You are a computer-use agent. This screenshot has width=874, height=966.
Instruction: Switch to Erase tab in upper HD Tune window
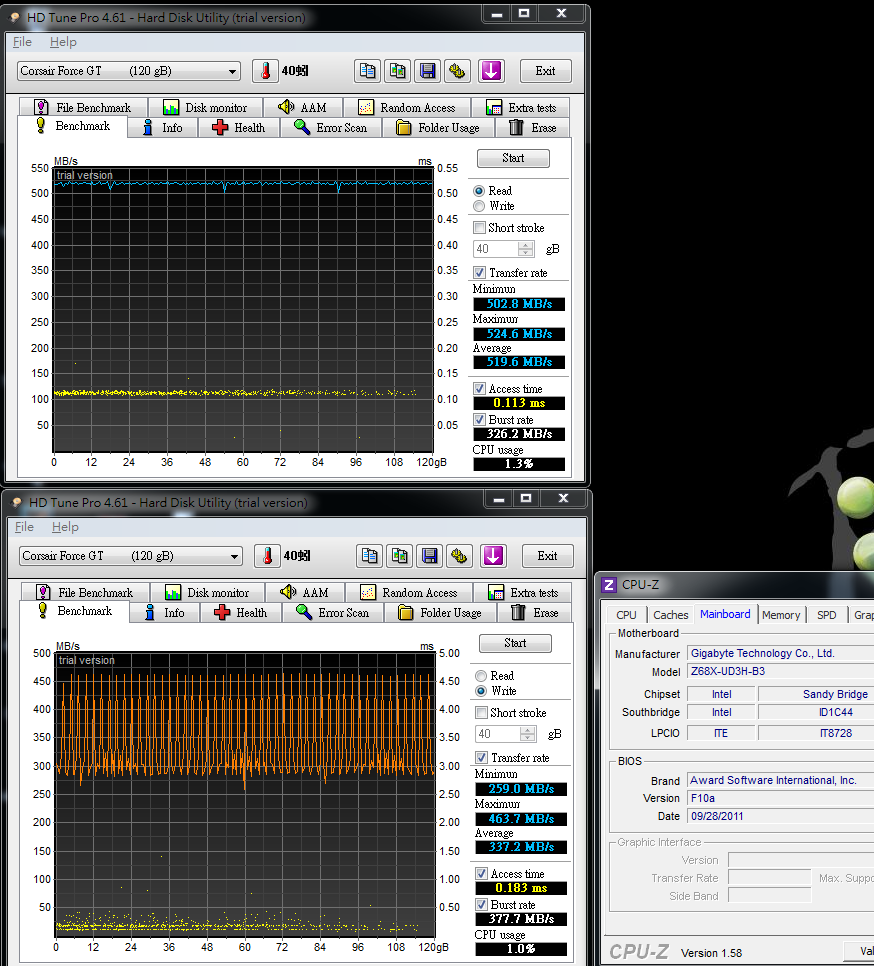pos(533,128)
